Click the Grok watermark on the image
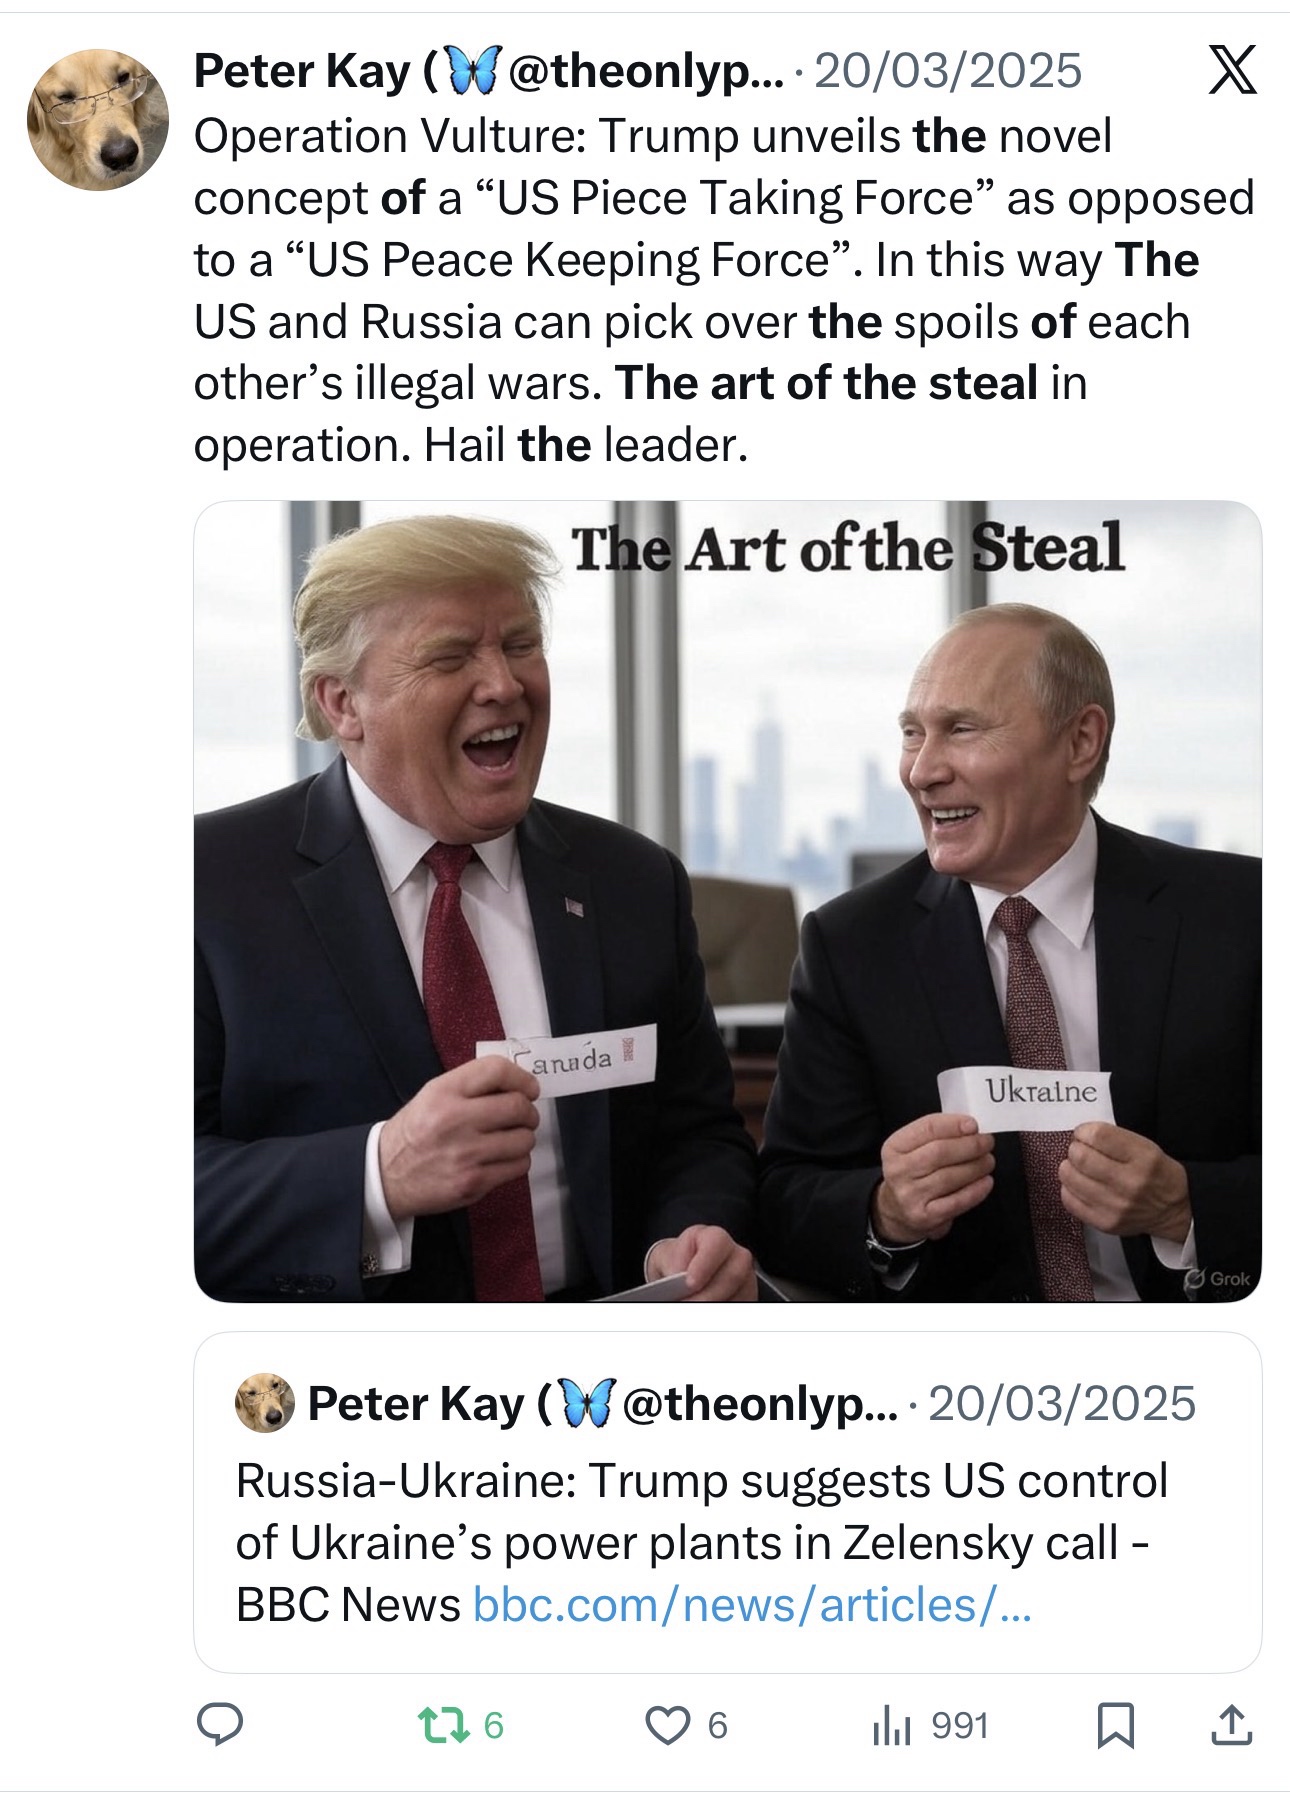The width and height of the screenshot is (1290, 1795). 1218,1279
